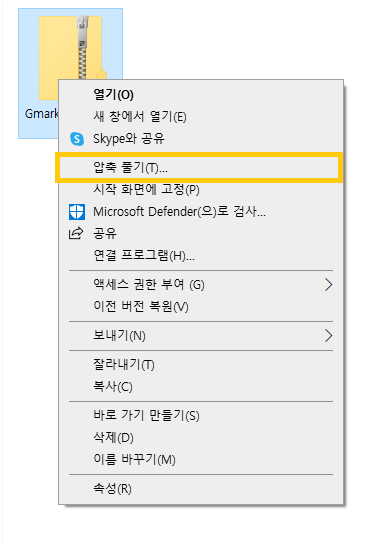Open 연결 프로그램(H)... entry

pyautogui.click(x=201, y=256)
